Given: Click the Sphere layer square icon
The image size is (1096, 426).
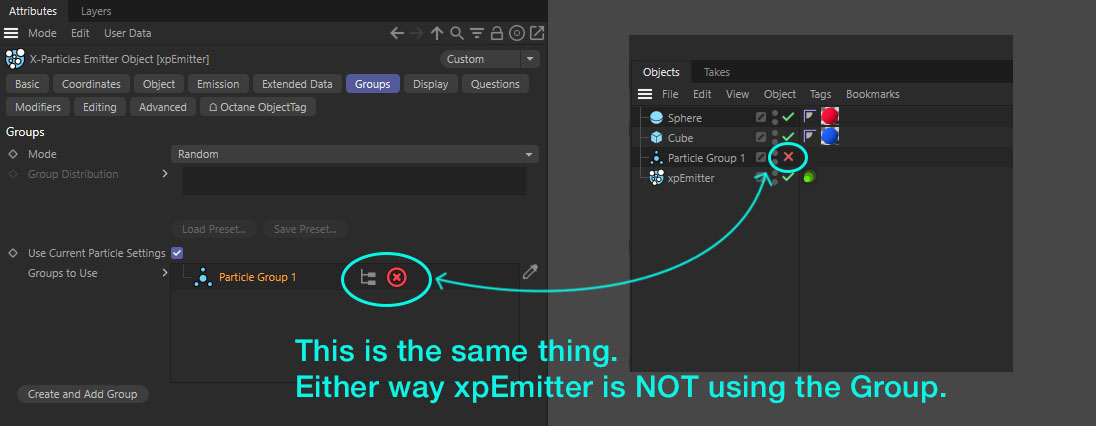Looking at the screenshot, I should click(760, 118).
